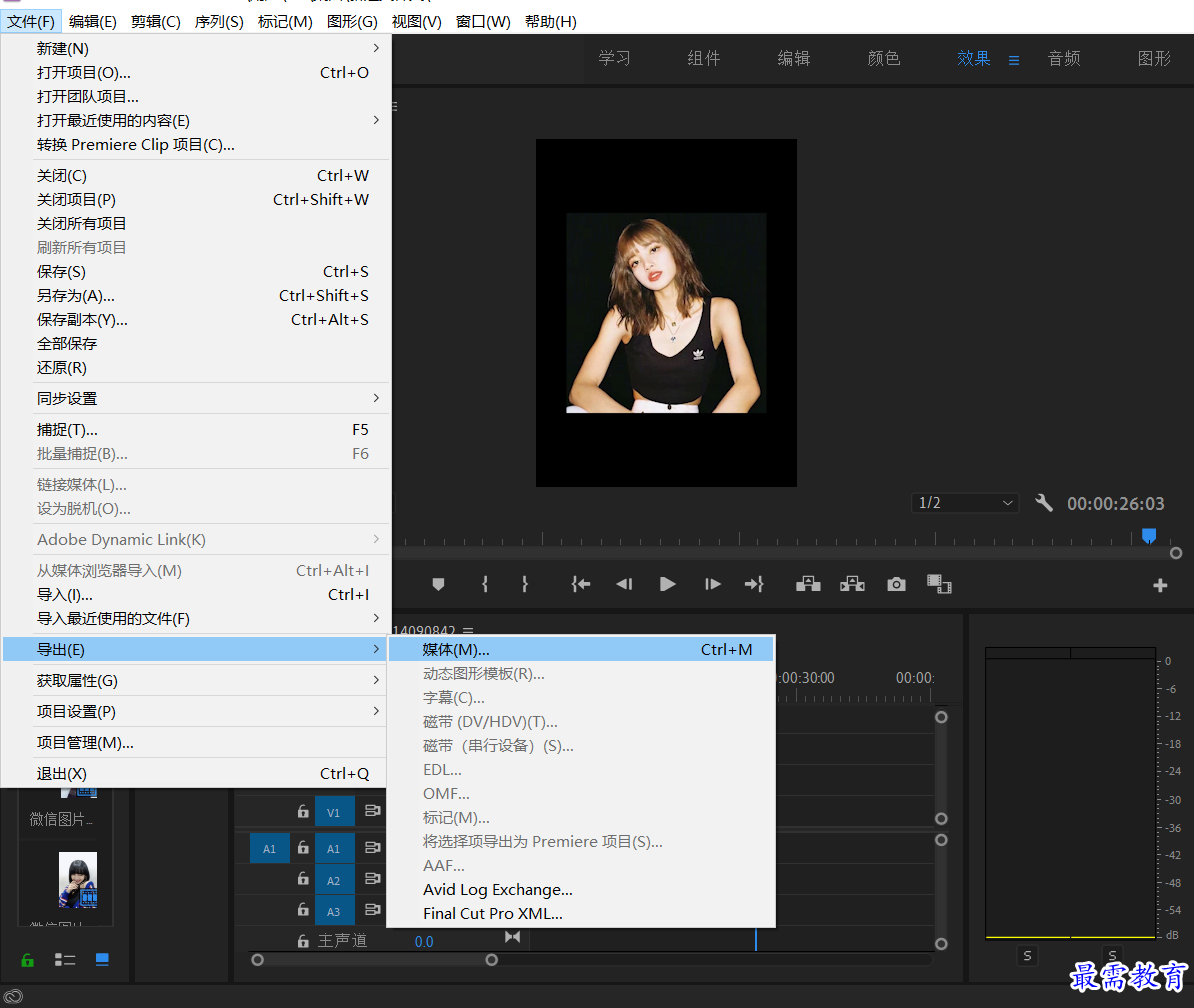Image resolution: width=1194 pixels, height=1008 pixels.
Task: Click 保存(S) menu item
Action: point(197,272)
